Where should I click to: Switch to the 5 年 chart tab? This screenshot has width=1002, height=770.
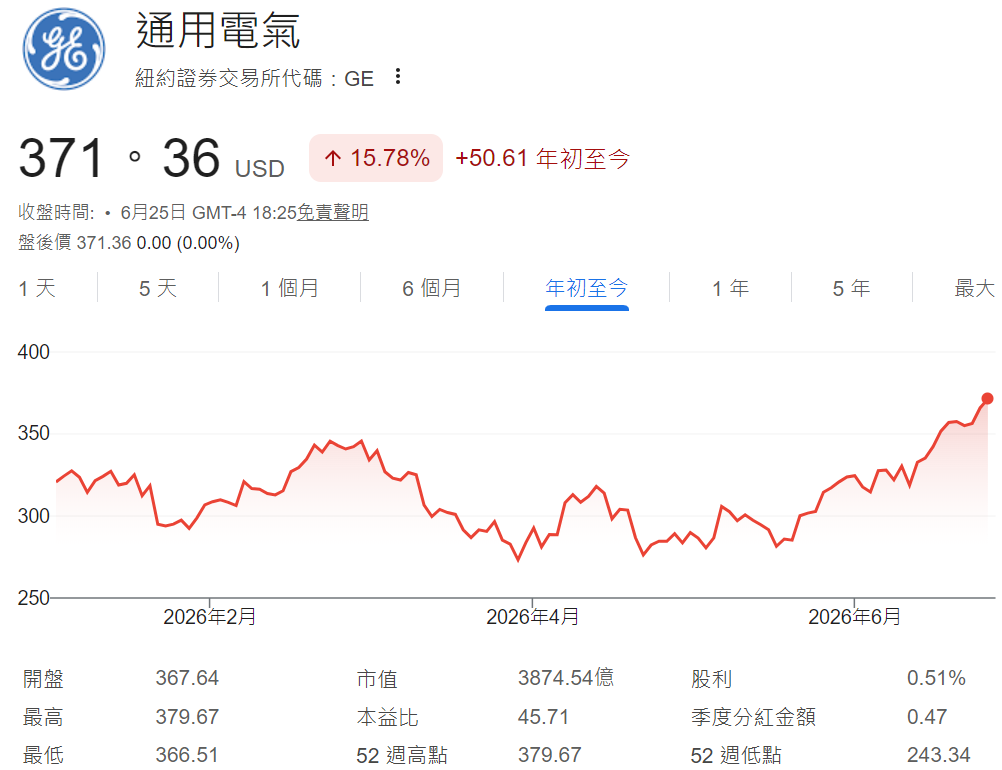point(851,288)
